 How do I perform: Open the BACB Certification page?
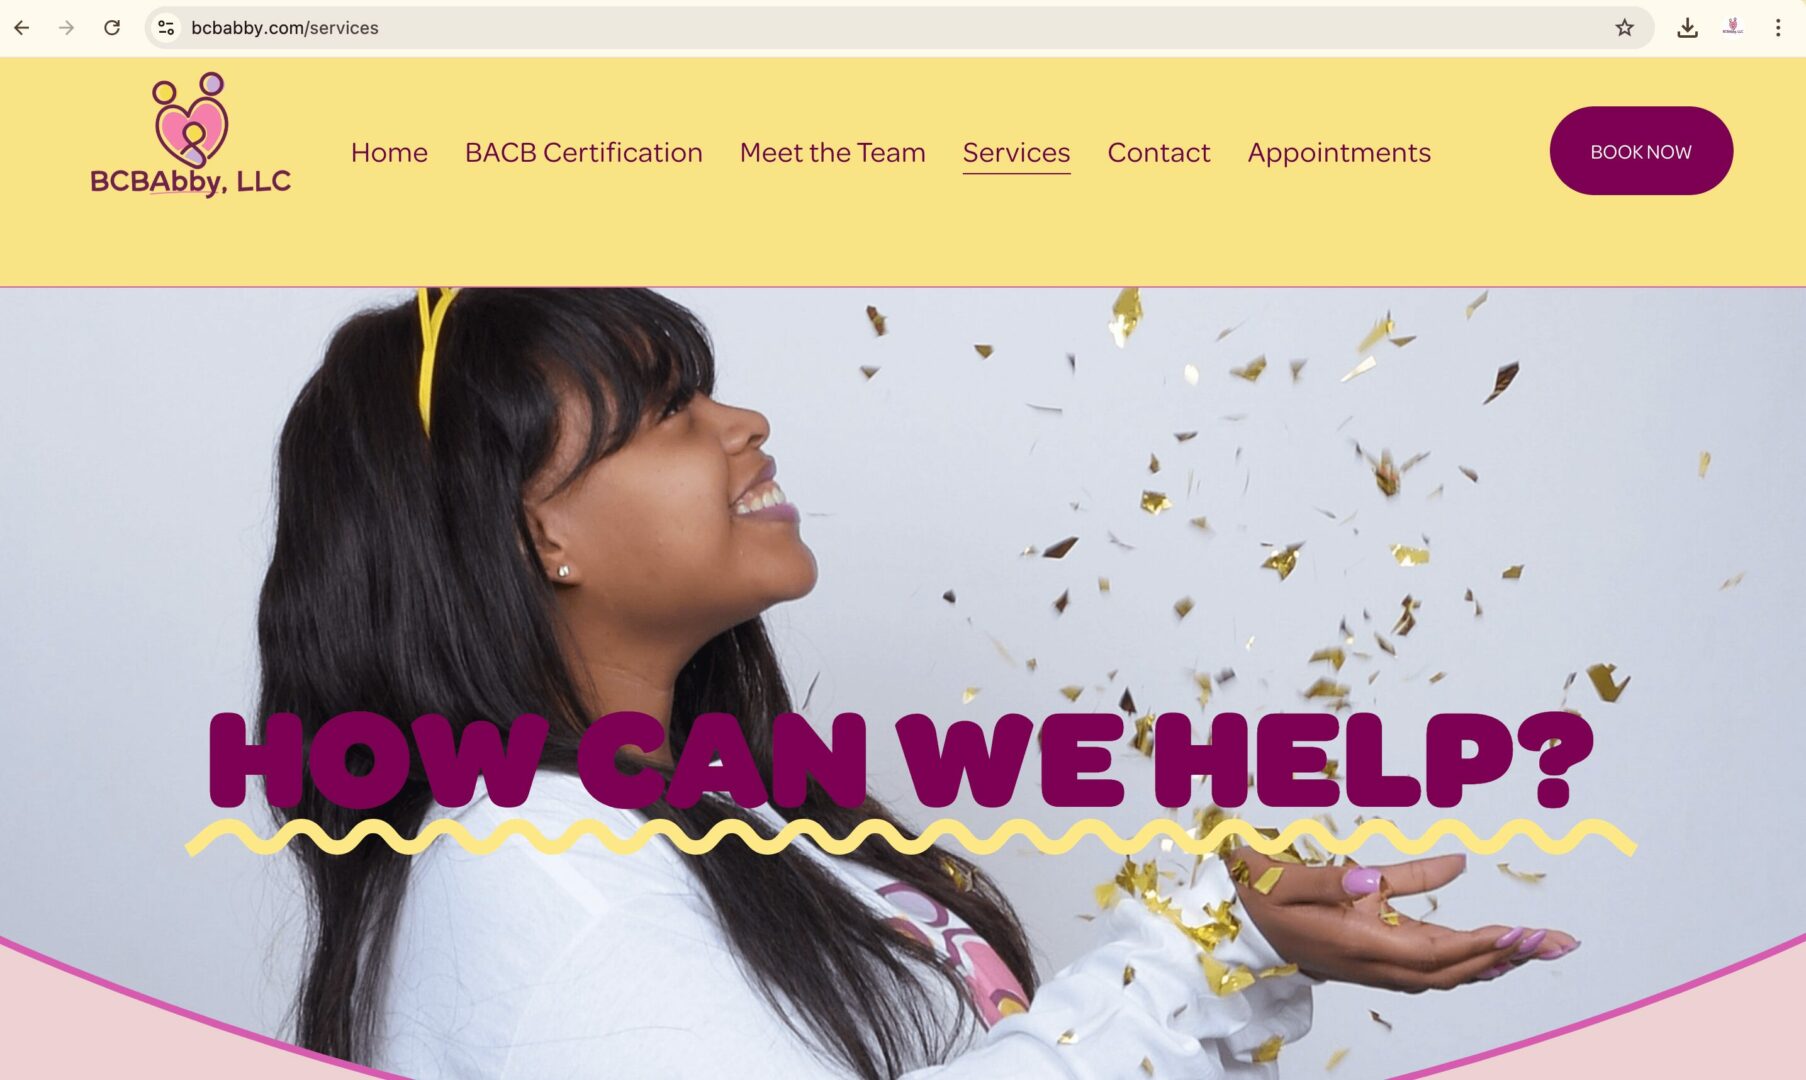(584, 152)
